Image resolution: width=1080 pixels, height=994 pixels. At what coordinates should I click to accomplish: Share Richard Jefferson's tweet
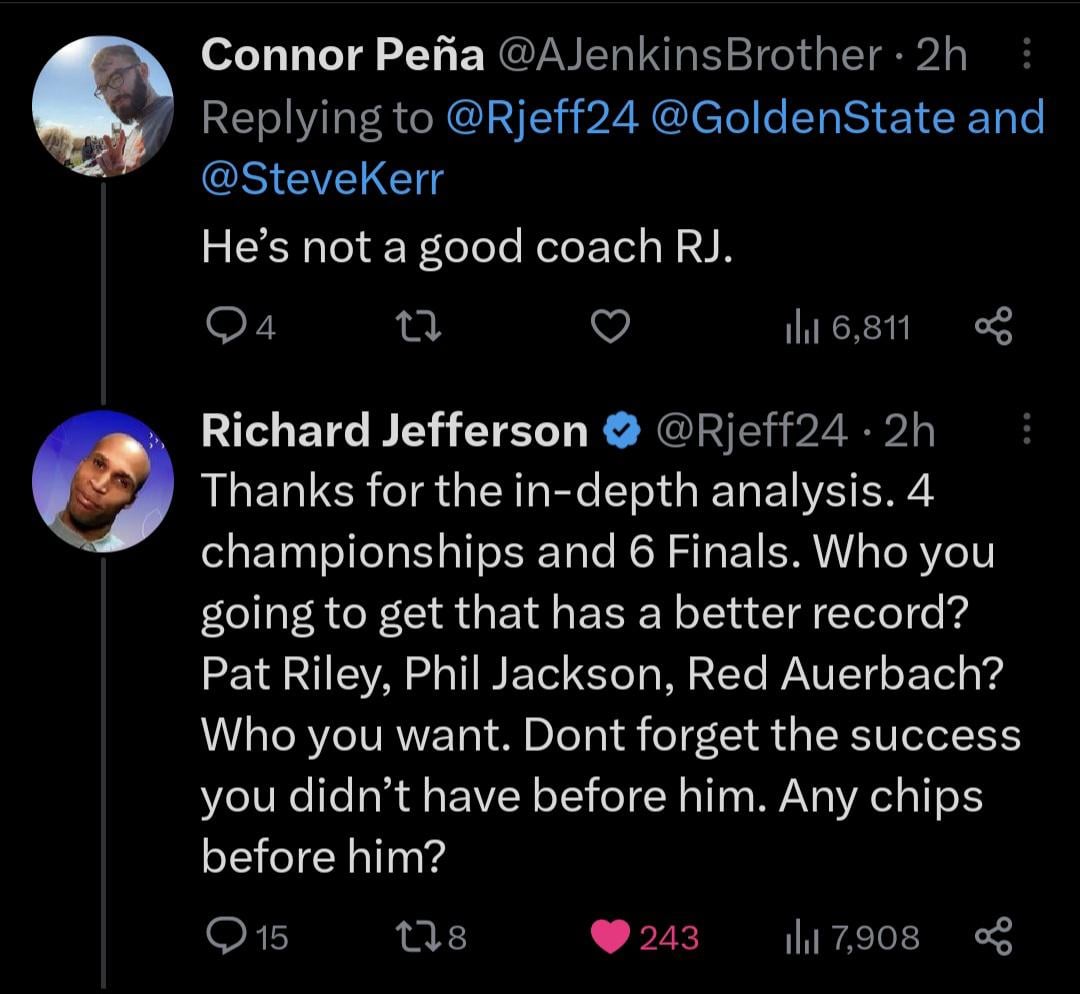coord(992,936)
